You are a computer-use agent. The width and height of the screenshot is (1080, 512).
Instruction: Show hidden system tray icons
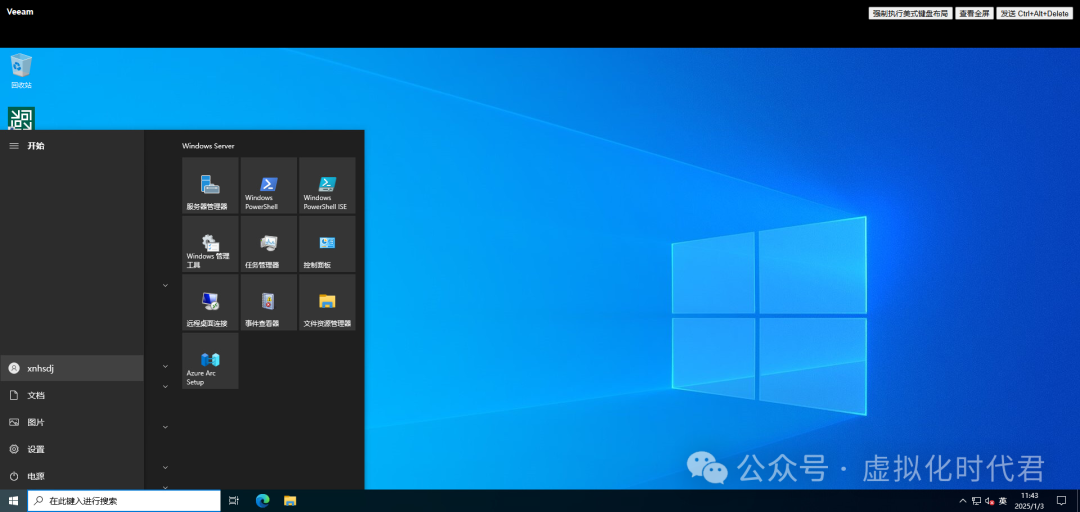[963, 501]
